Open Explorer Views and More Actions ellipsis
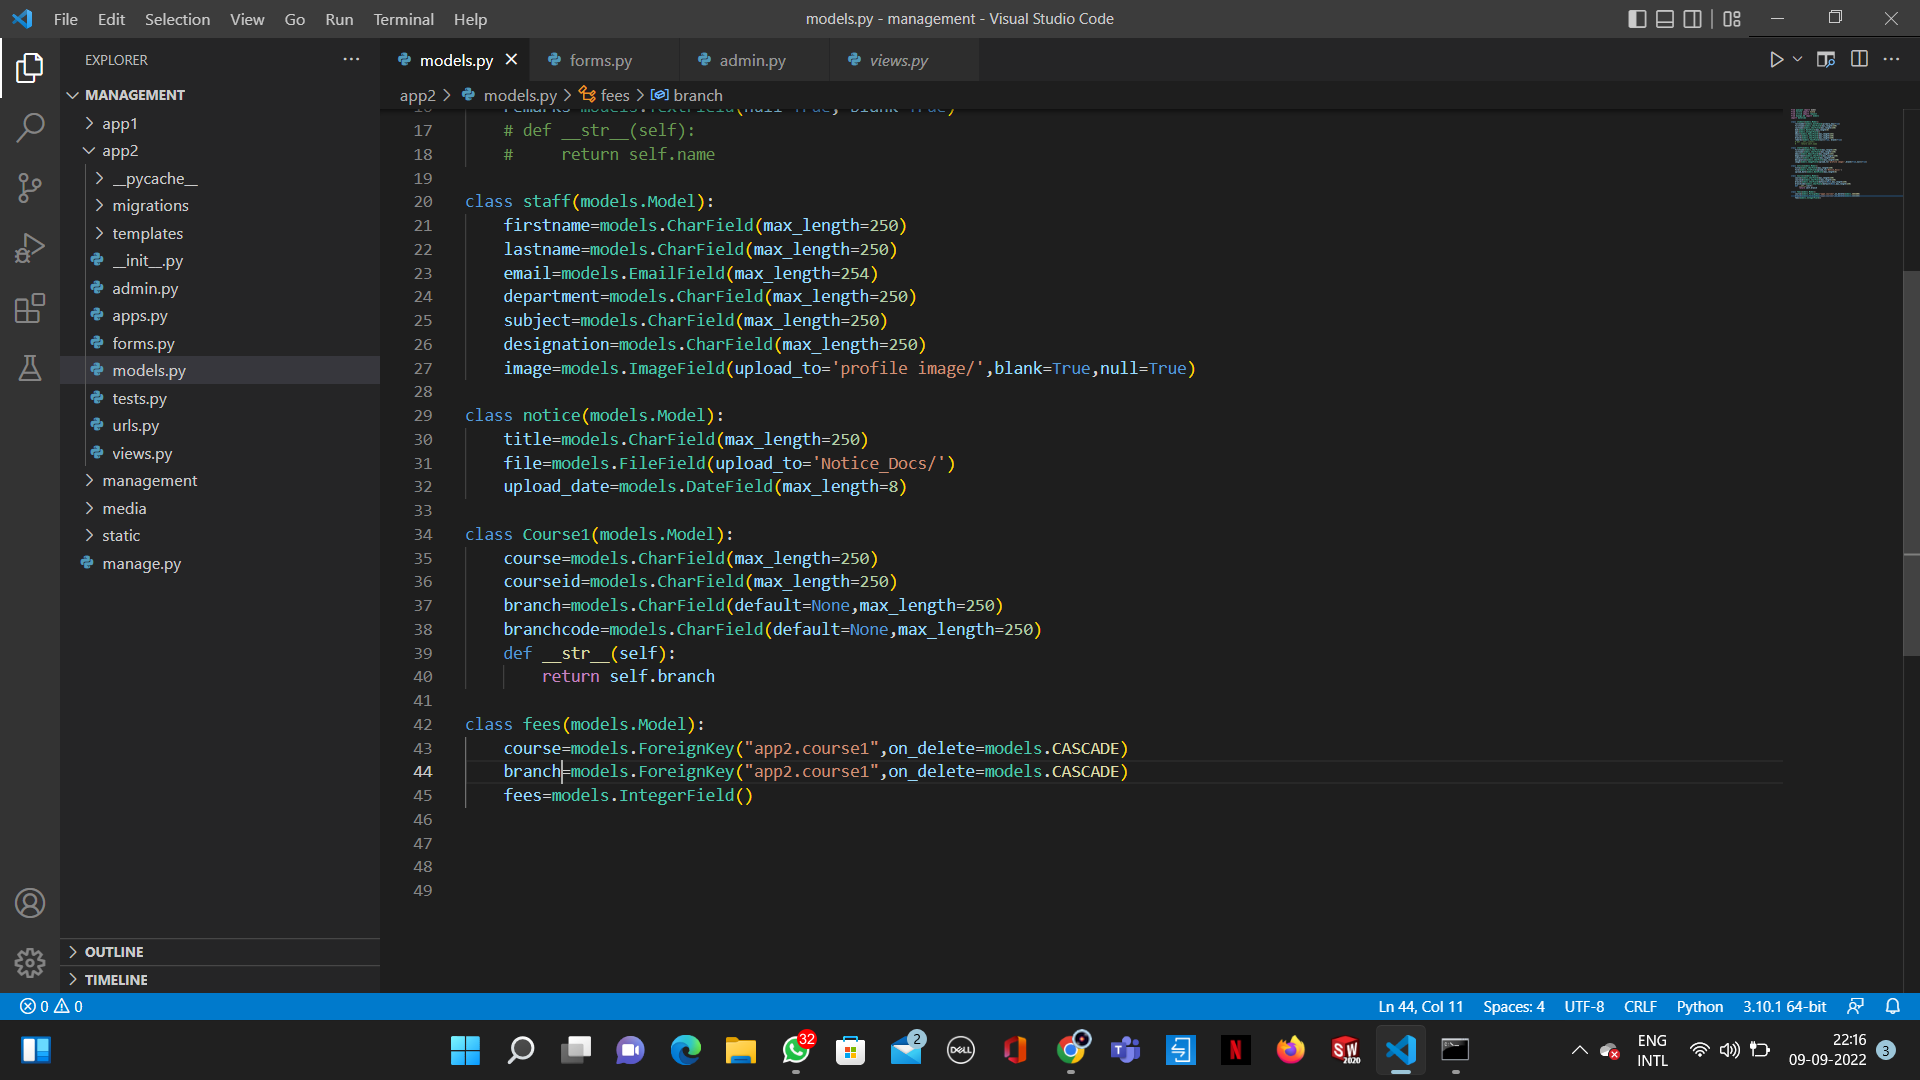The width and height of the screenshot is (1920, 1080). pyautogui.click(x=351, y=60)
